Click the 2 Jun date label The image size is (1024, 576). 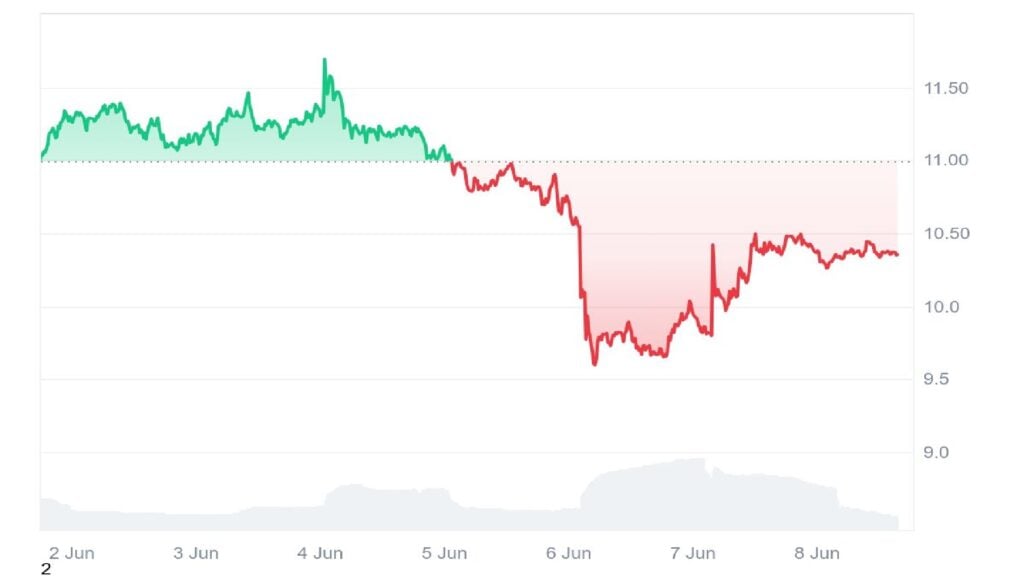pyautogui.click(x=73, y=553)
